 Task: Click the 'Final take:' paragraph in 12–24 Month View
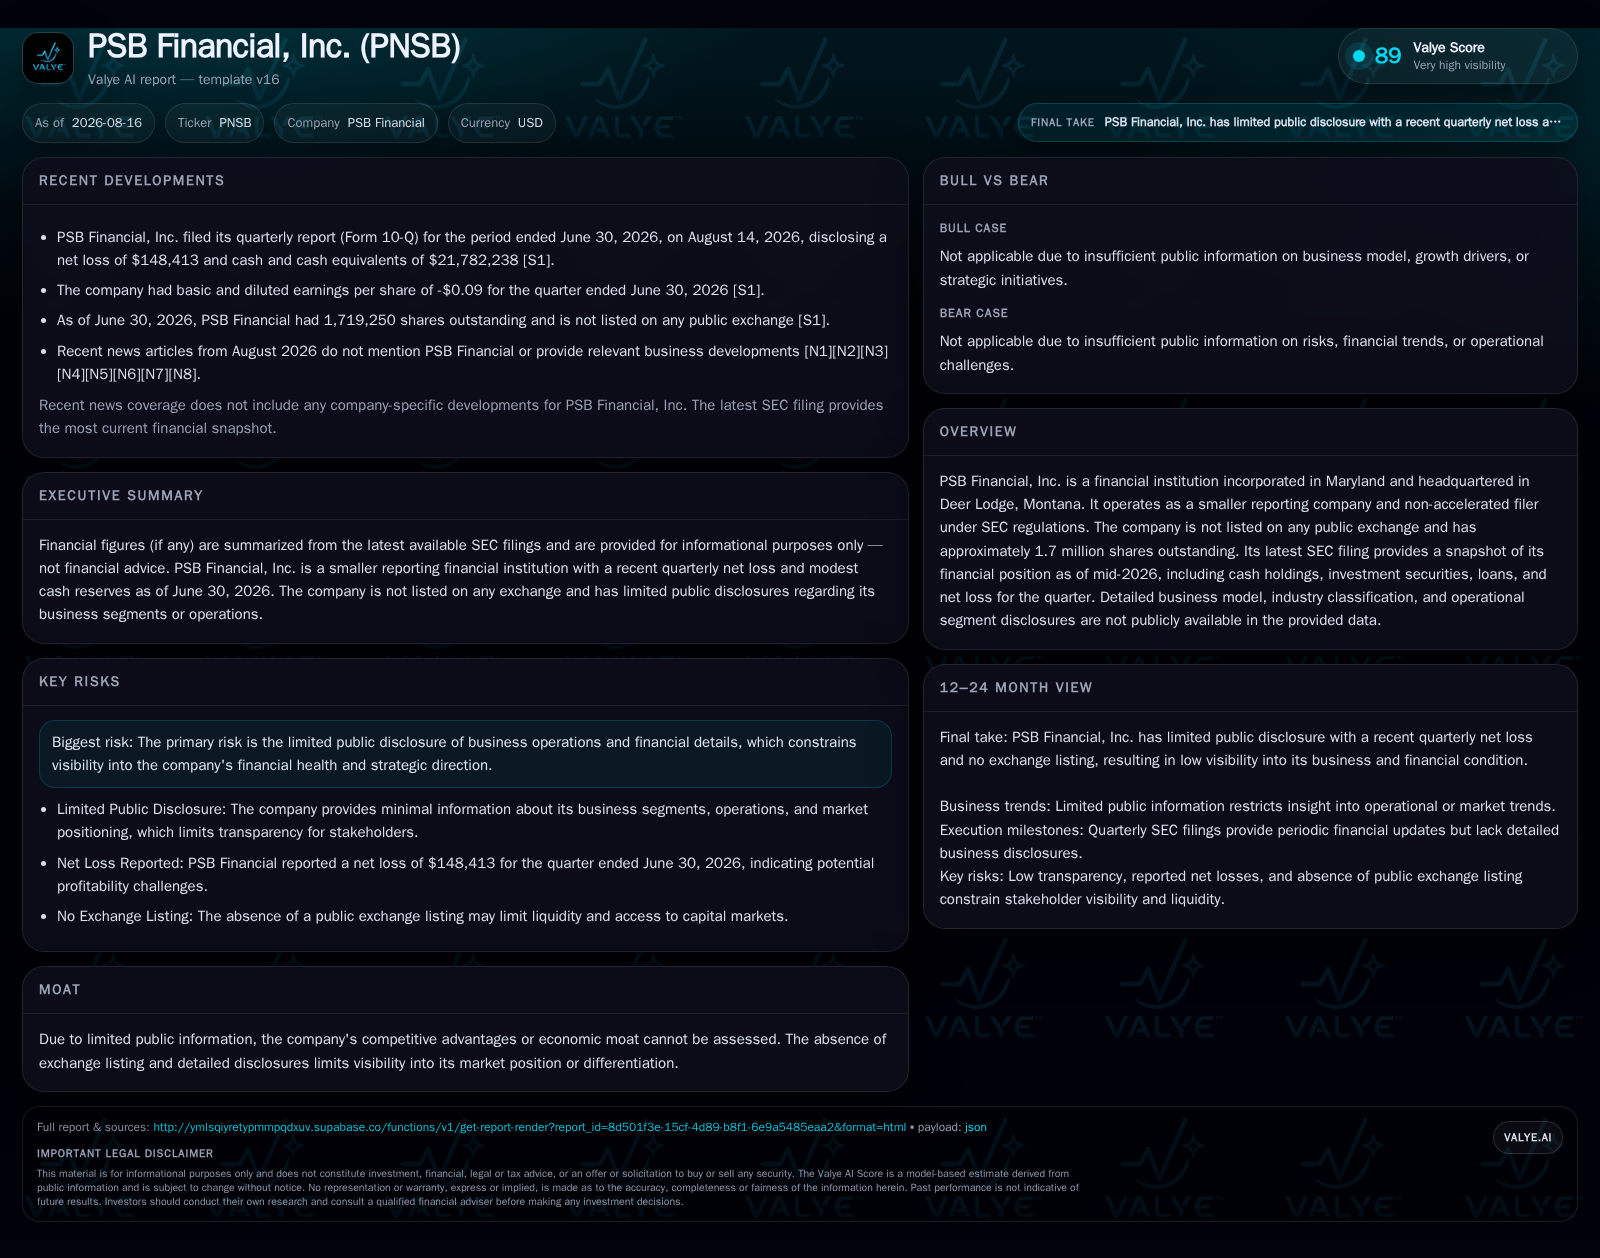[1236, 749]
